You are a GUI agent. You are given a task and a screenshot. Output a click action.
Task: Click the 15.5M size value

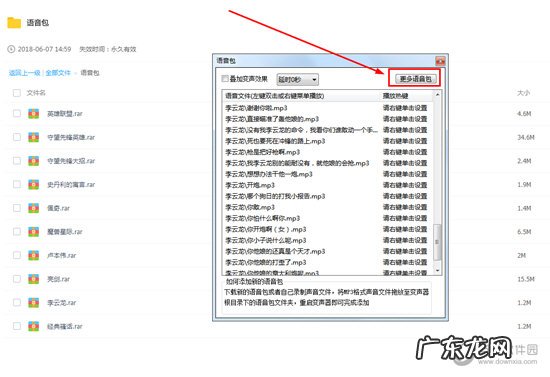[x=526, y=279]
